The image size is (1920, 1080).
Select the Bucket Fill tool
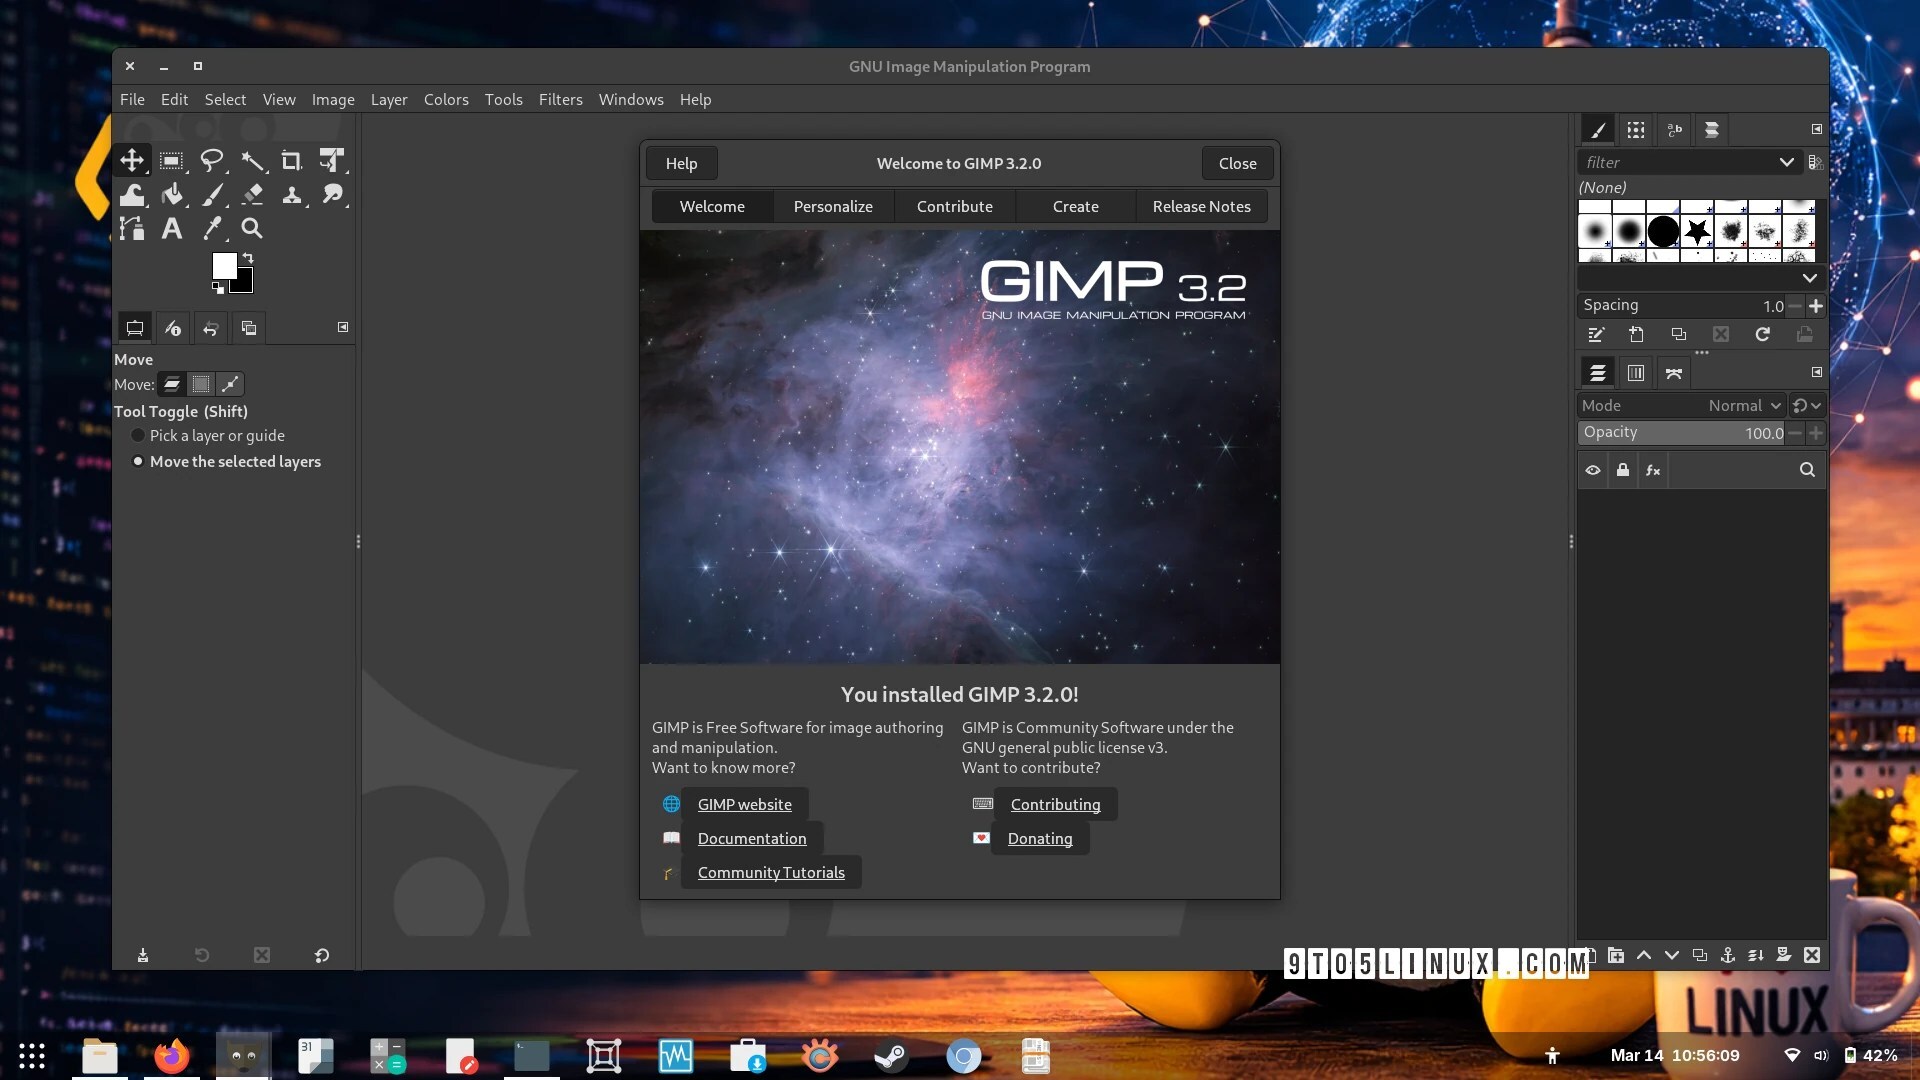172,194
